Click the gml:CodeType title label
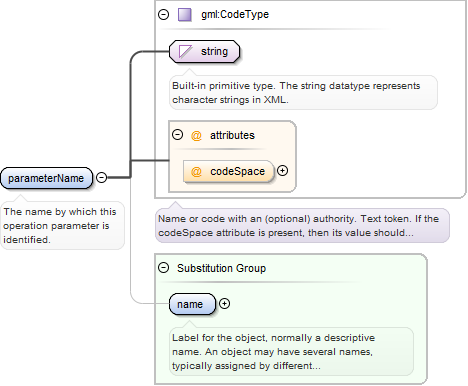Viewport: 468px width, 386px height. [x=235, y=15]
